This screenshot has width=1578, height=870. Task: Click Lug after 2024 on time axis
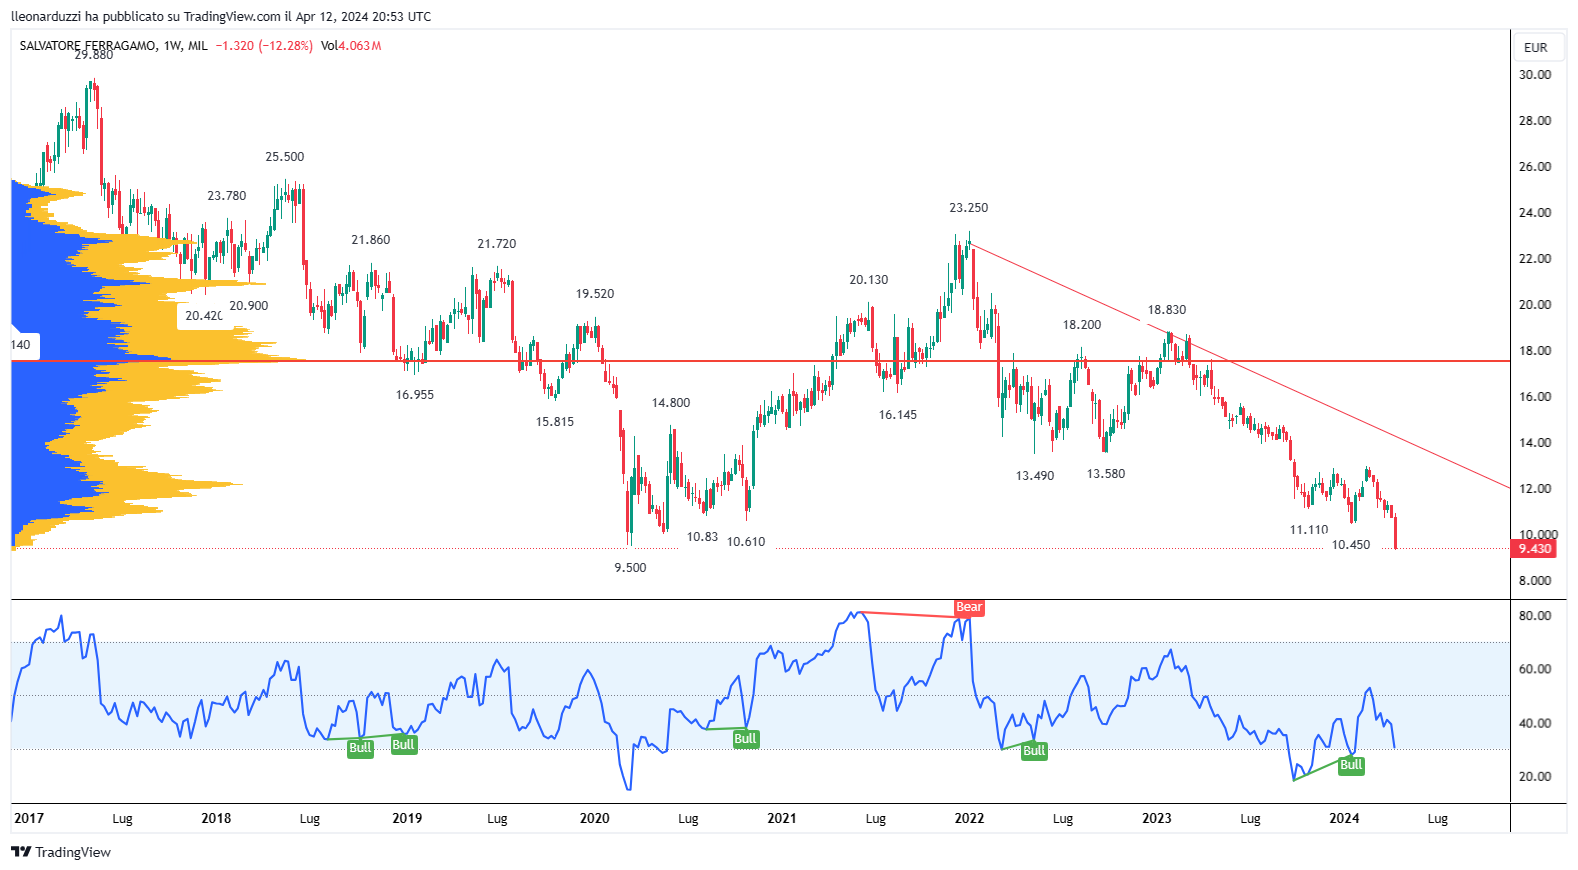point(1437,819)
